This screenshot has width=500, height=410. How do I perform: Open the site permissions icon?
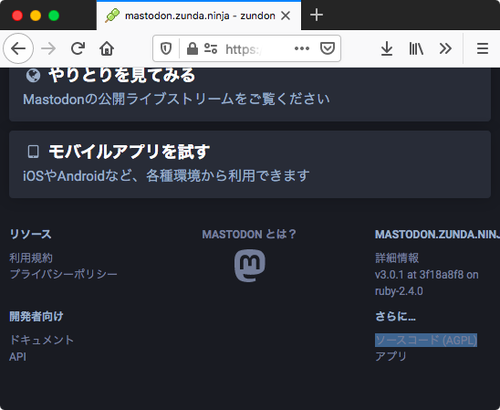coord(210,49)
